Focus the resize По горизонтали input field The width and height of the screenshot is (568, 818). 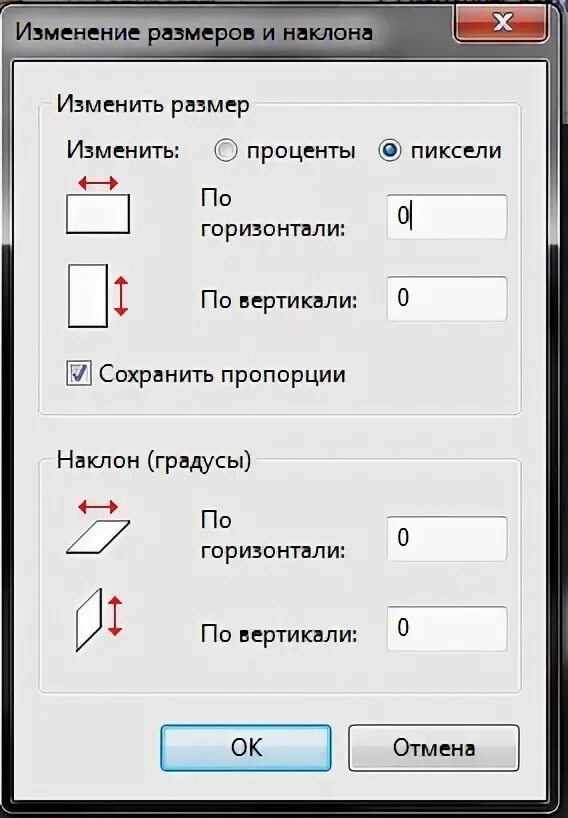pos(446,216)
